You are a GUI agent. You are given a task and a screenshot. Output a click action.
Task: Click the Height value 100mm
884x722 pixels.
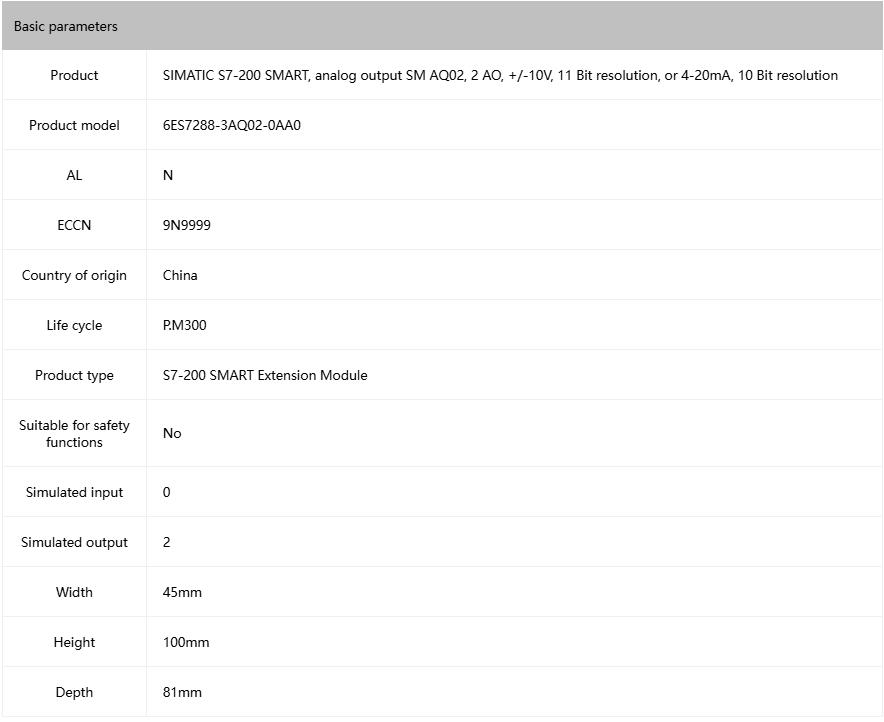click(x=186, y=642)
